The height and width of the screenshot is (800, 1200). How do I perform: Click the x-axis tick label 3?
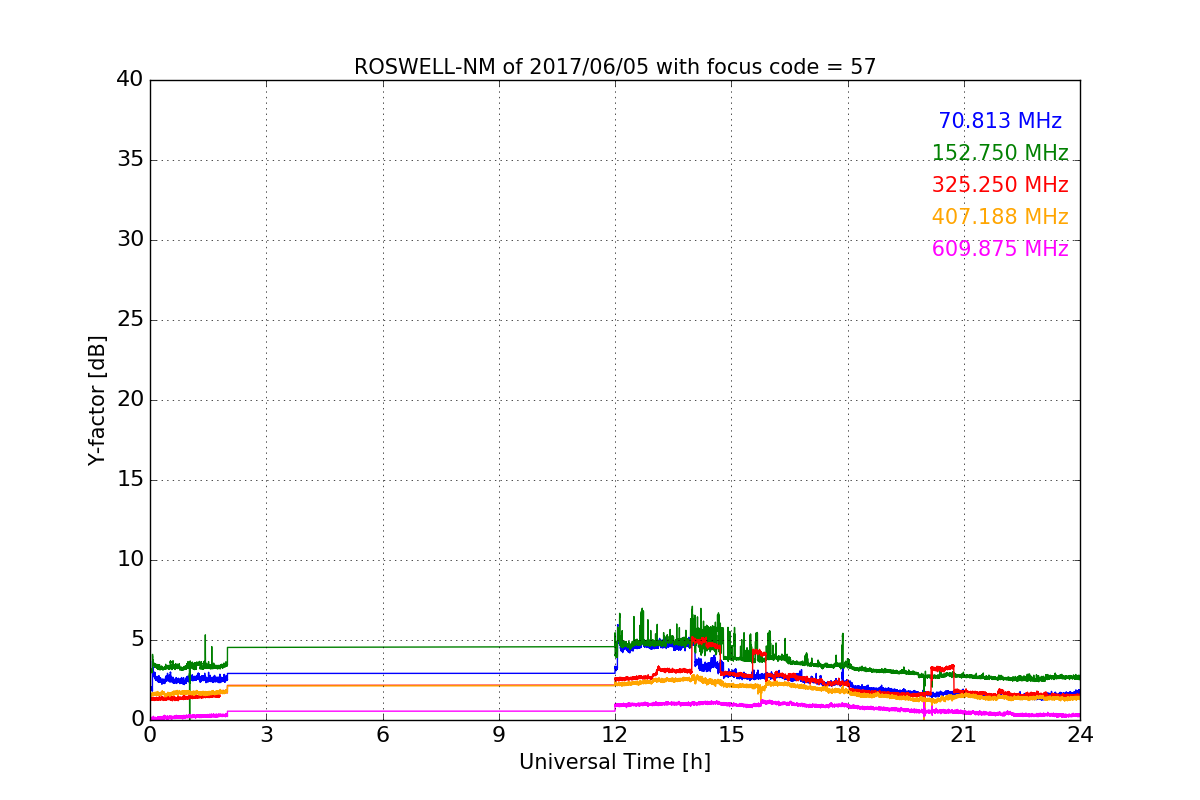266,735
